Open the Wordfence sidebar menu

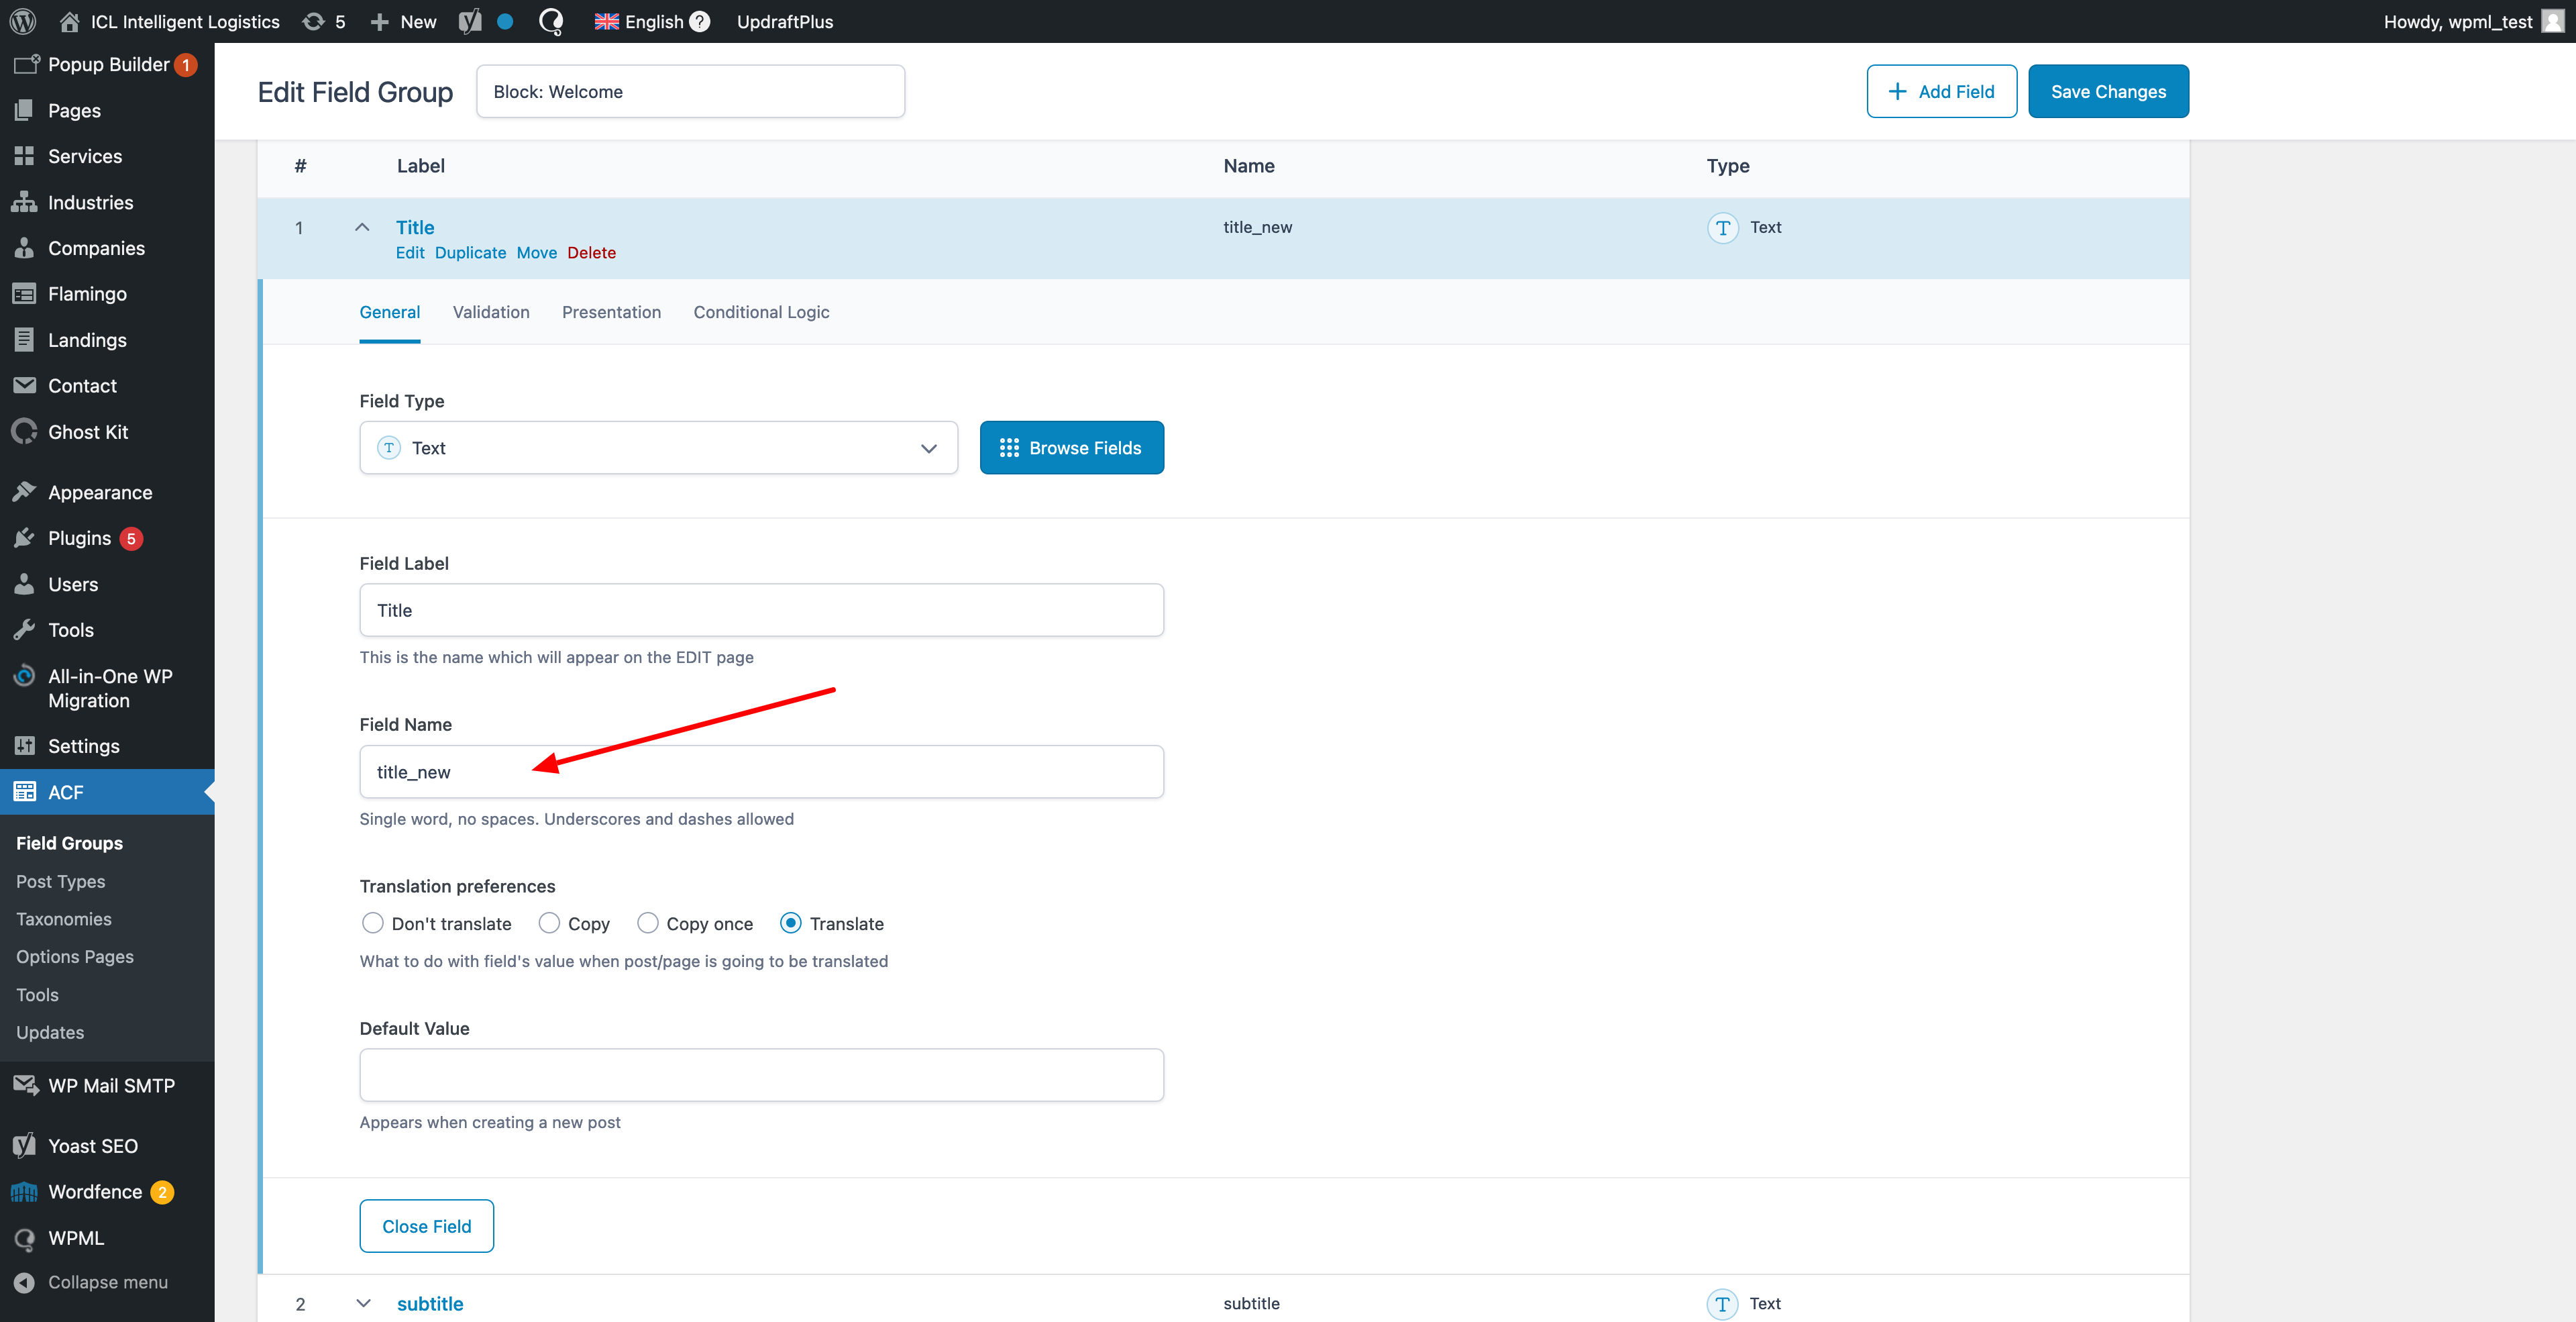point(95,1191)
